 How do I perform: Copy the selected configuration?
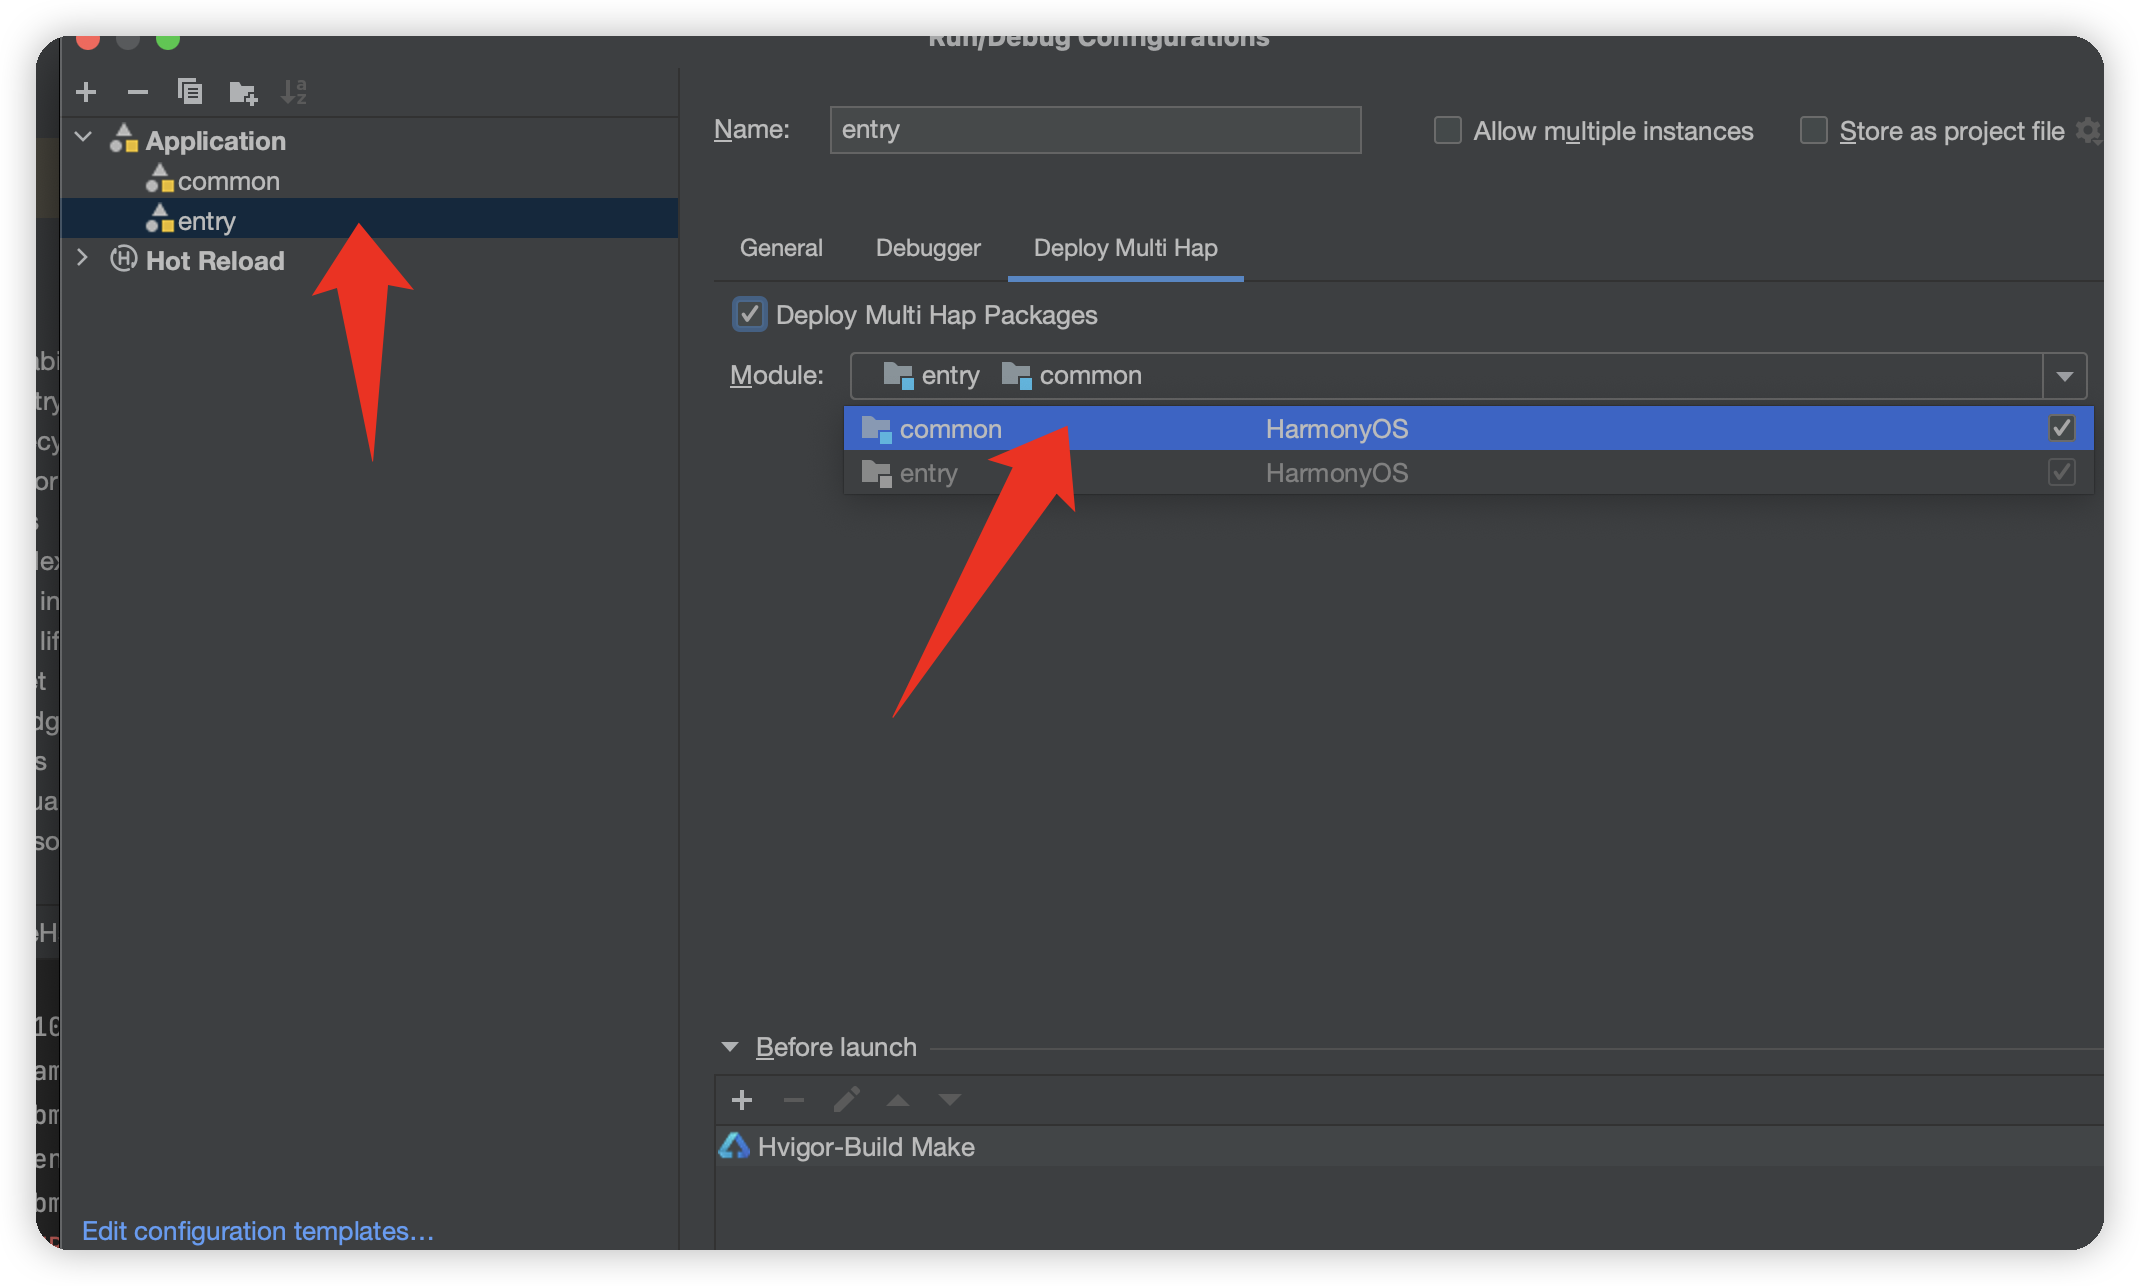click(x=190, y=92)
